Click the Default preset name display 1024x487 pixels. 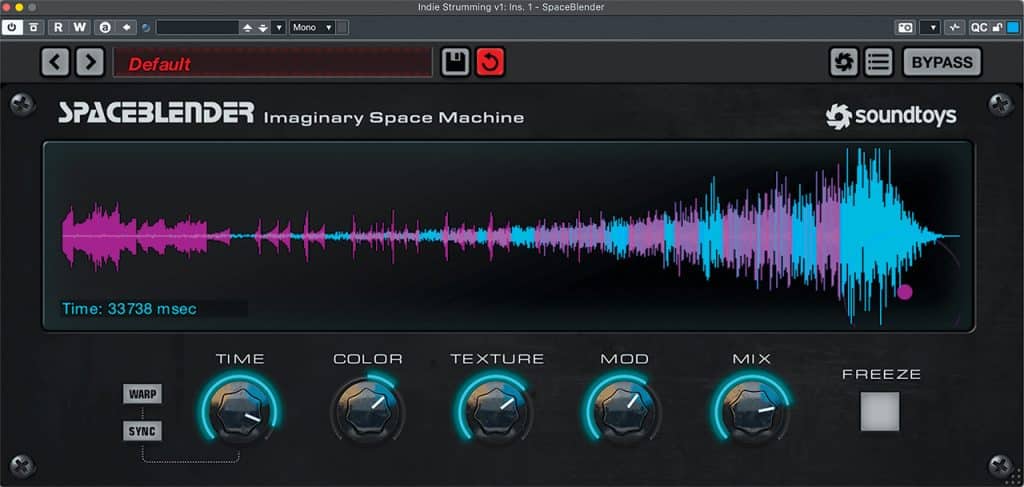click(272, 63)
